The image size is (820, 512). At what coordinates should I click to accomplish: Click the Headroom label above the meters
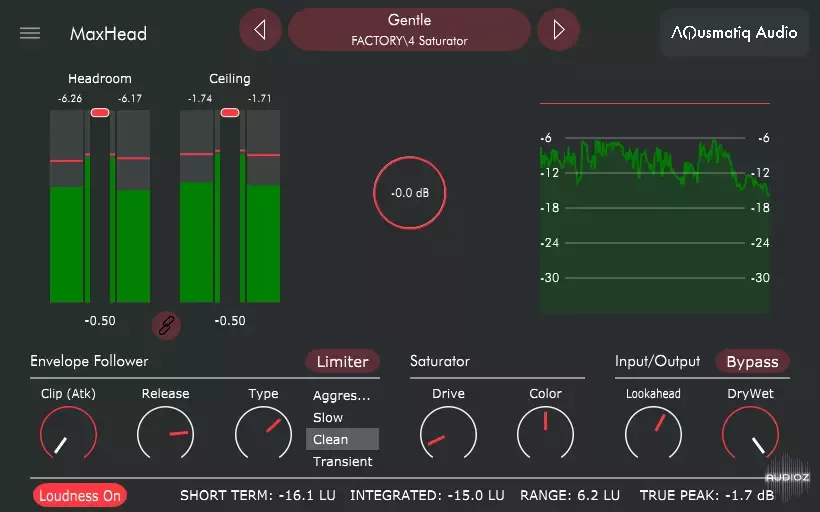[100, 78]
